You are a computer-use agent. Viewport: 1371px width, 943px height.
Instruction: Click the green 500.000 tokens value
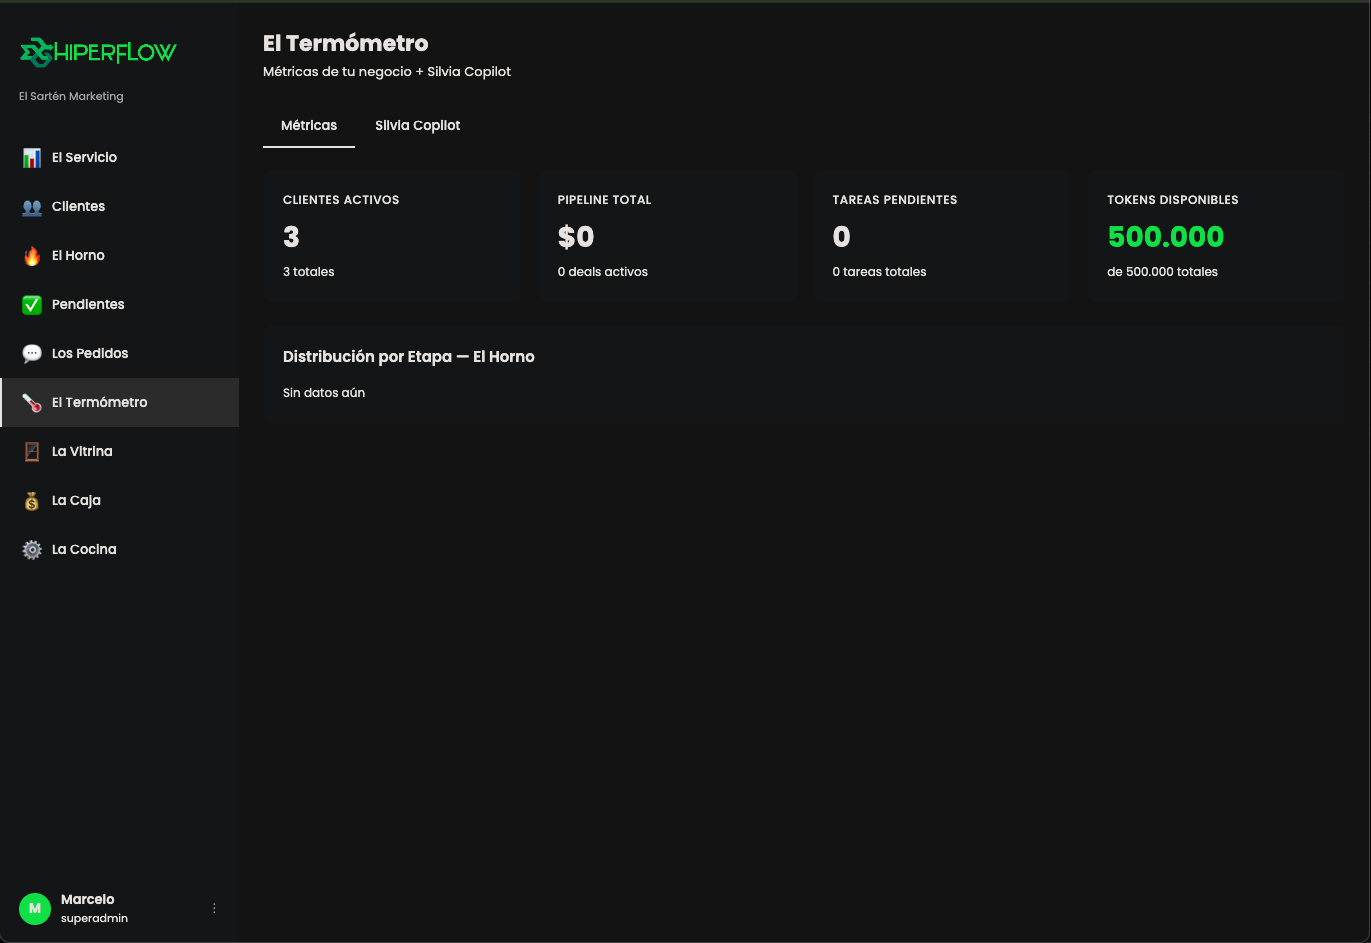pyautogui.click(x=1165, y=237)
